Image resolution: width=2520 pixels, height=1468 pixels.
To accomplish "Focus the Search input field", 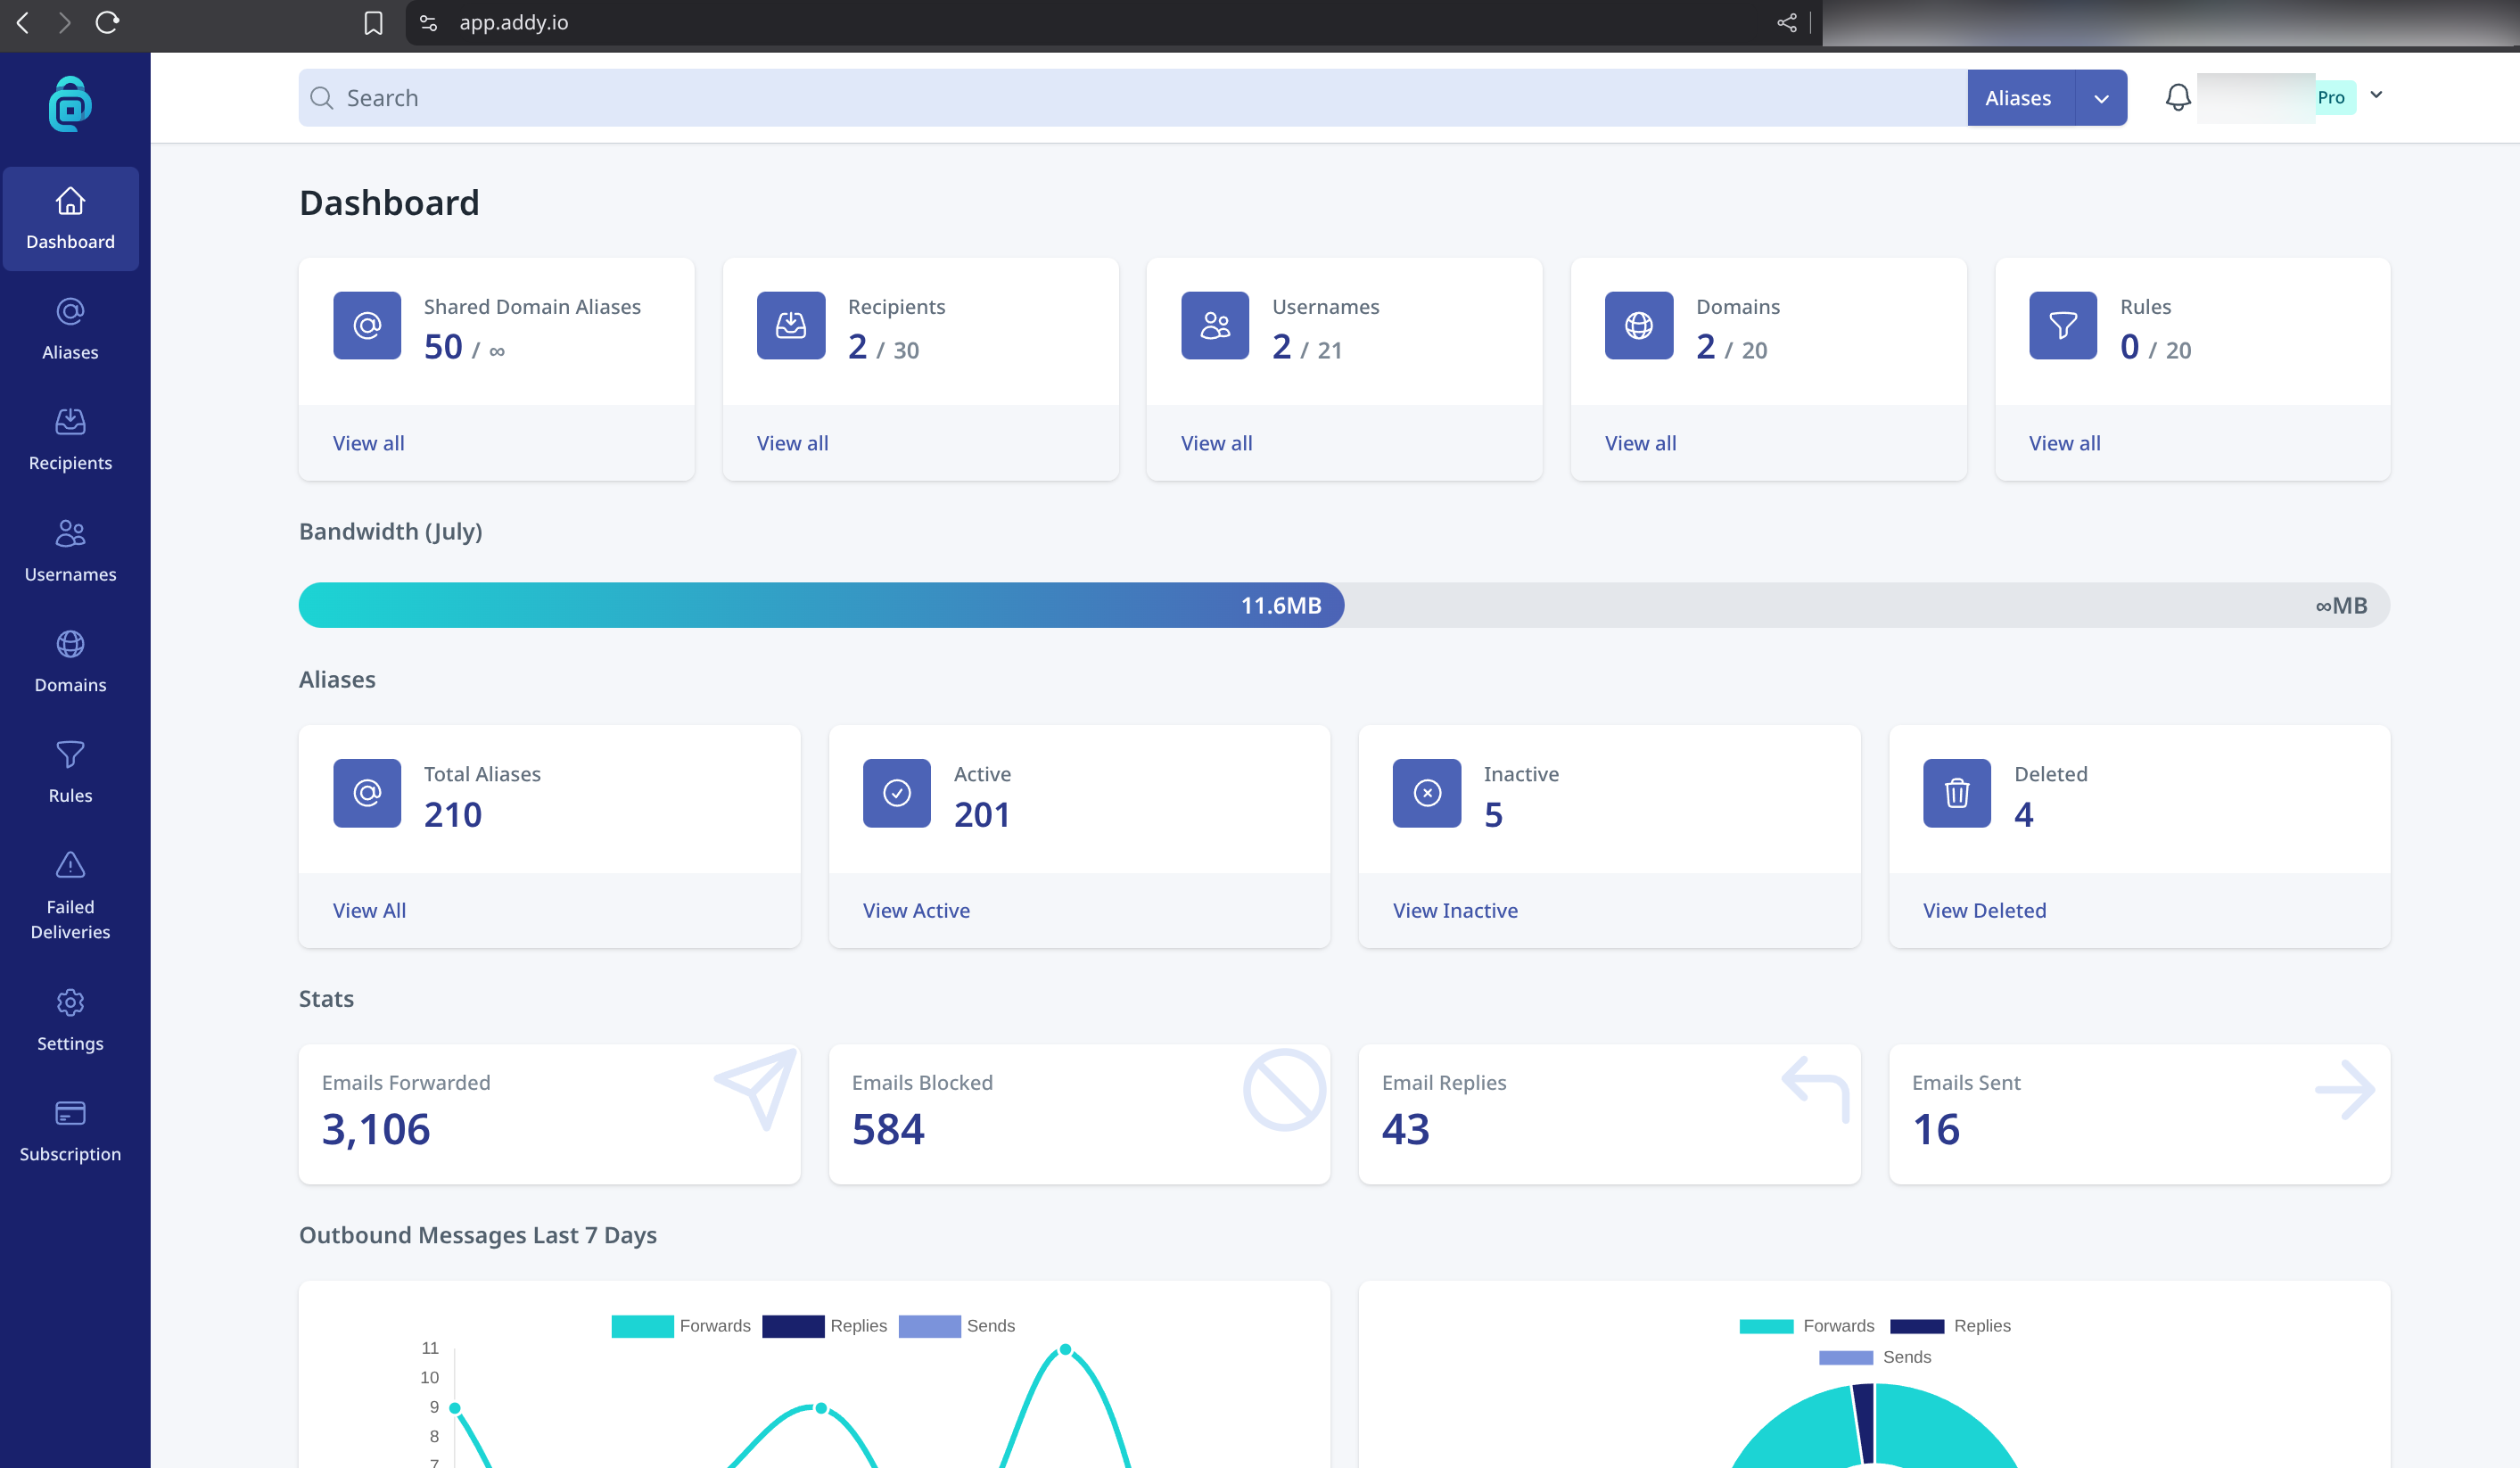I will (x=1133, y=98).
